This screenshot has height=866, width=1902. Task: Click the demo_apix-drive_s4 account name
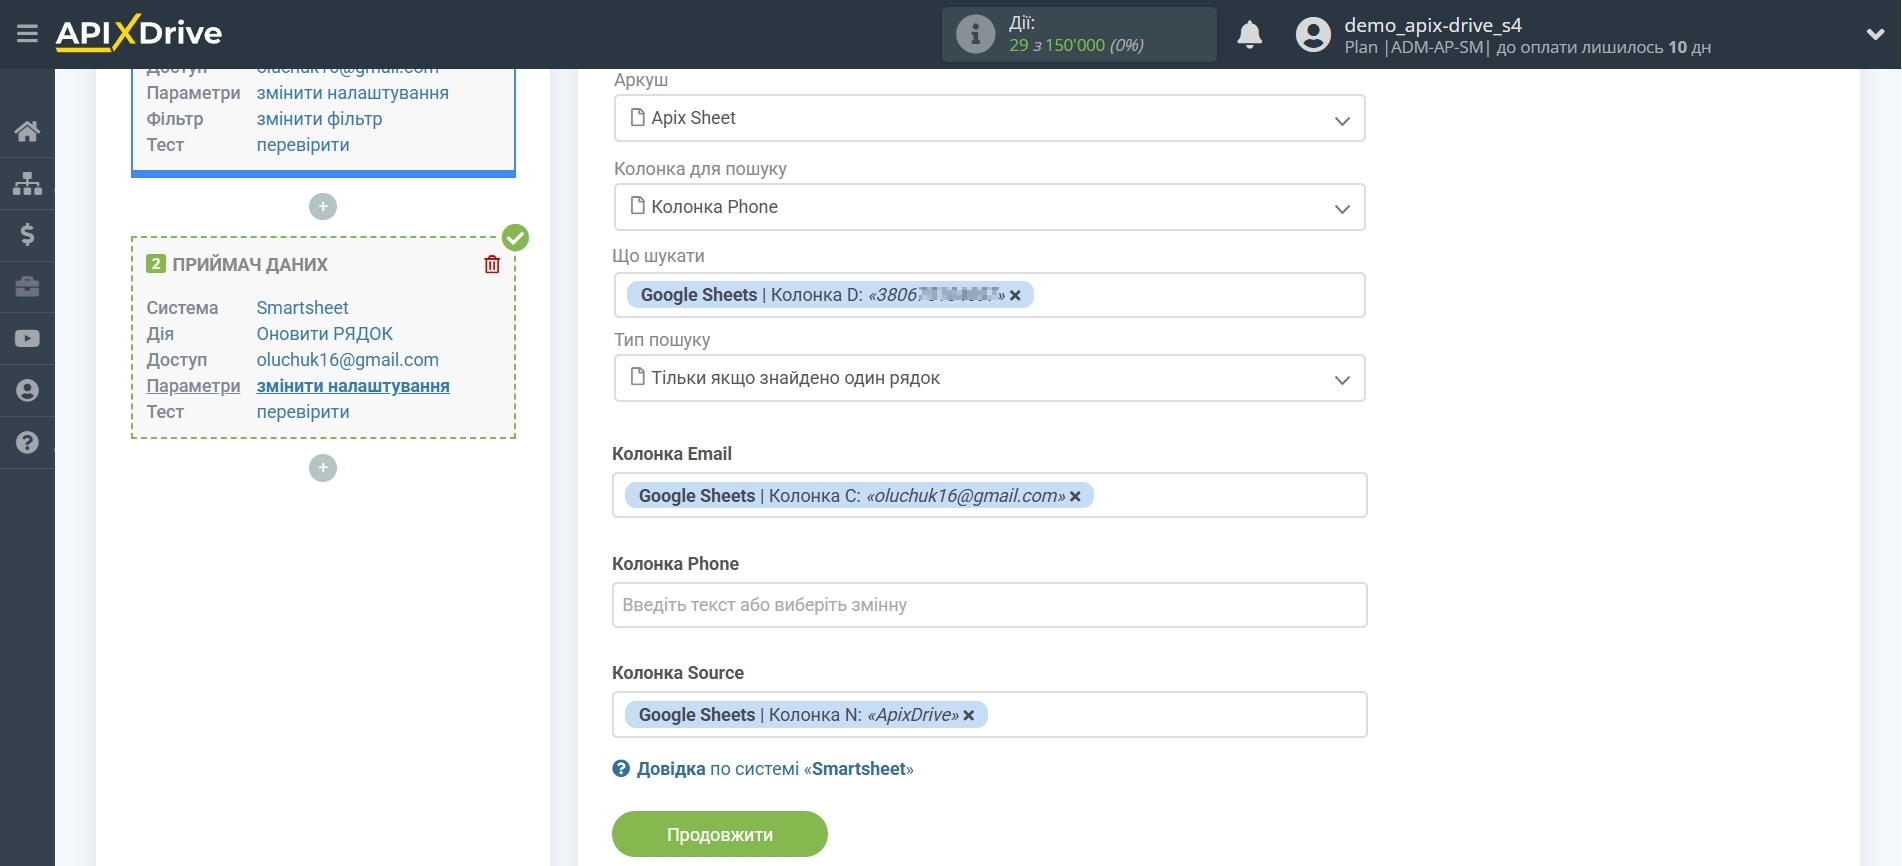point(1432,25)
